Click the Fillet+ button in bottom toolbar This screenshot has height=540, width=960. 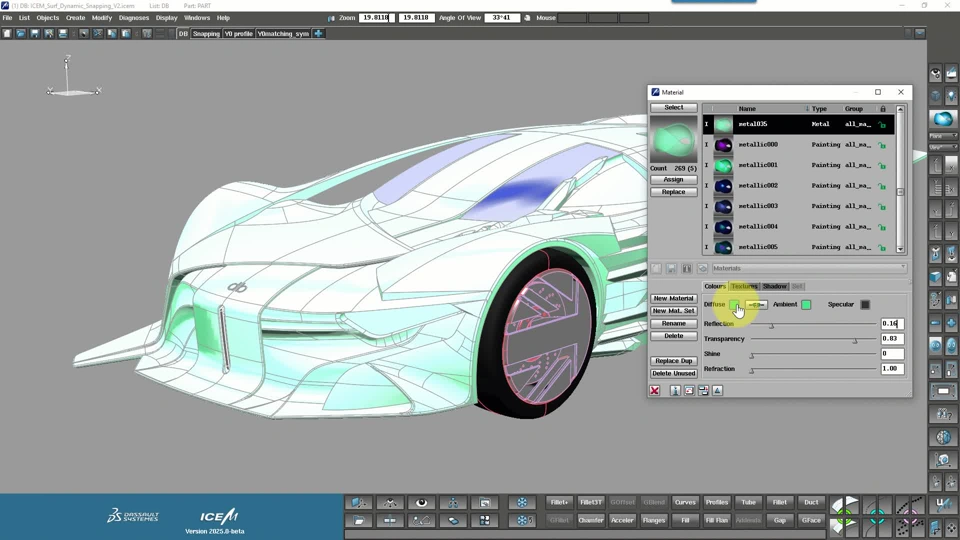coord(559,503)
